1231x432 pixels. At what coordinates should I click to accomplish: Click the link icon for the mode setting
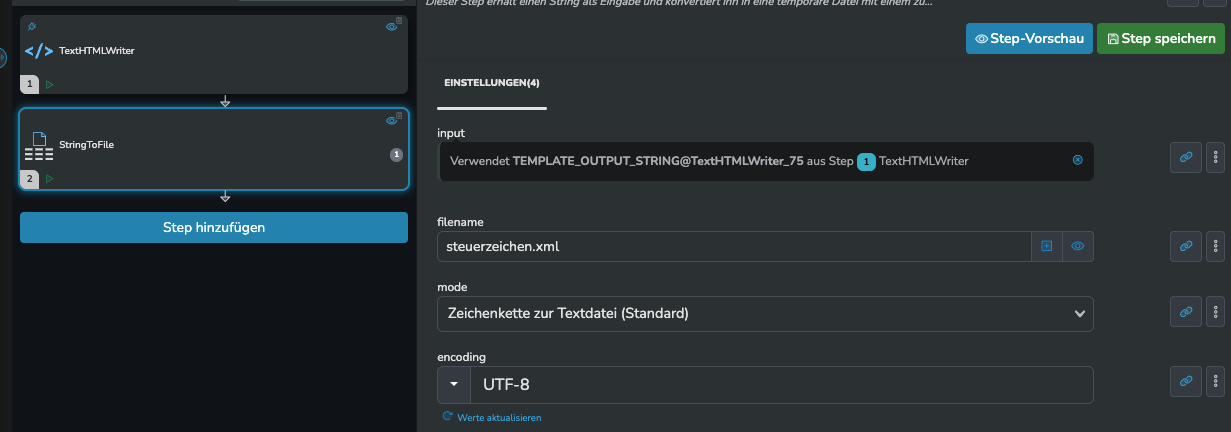1186,312
